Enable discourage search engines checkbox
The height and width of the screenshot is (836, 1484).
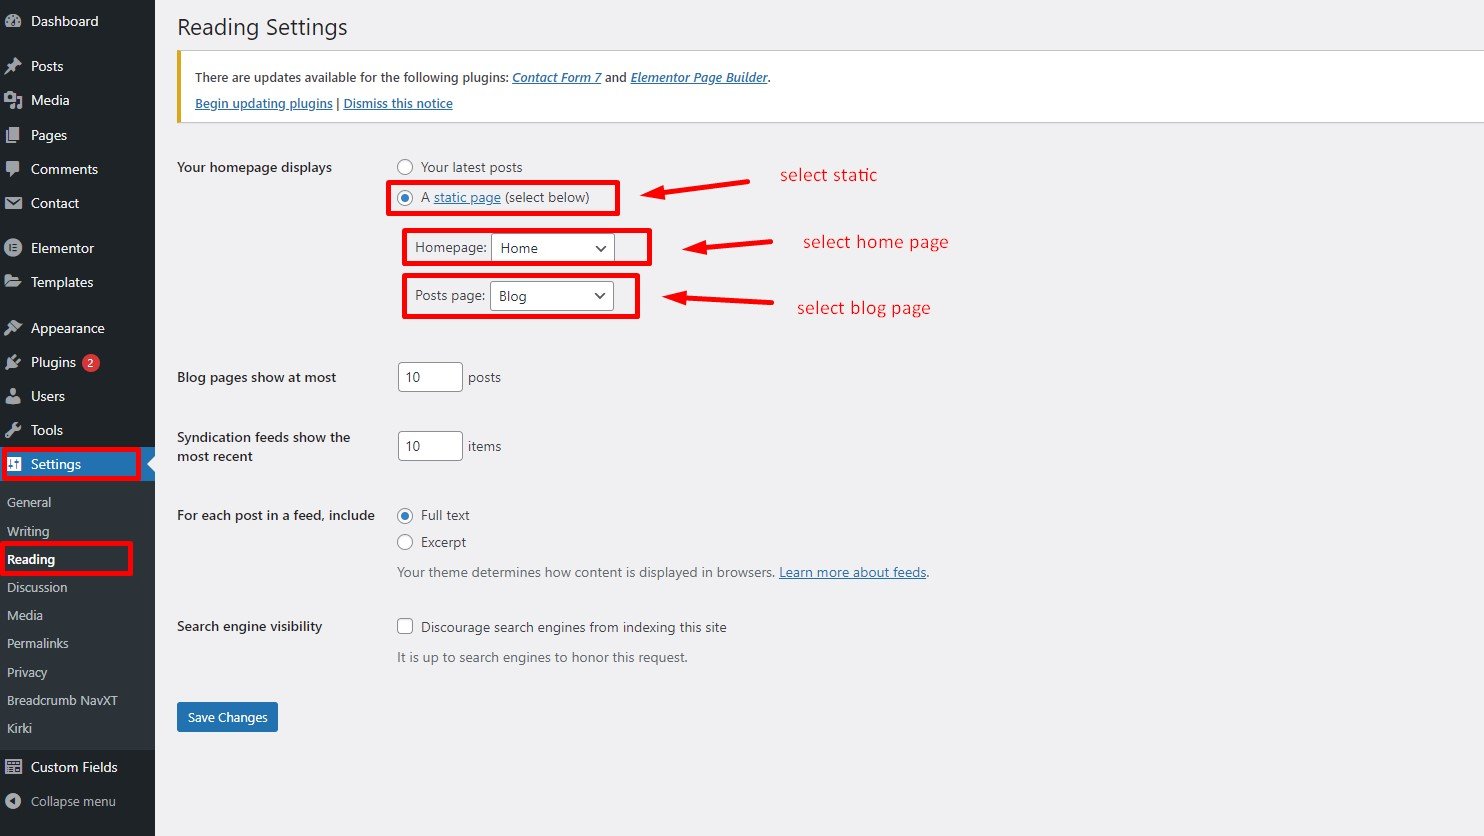(405, 627)
